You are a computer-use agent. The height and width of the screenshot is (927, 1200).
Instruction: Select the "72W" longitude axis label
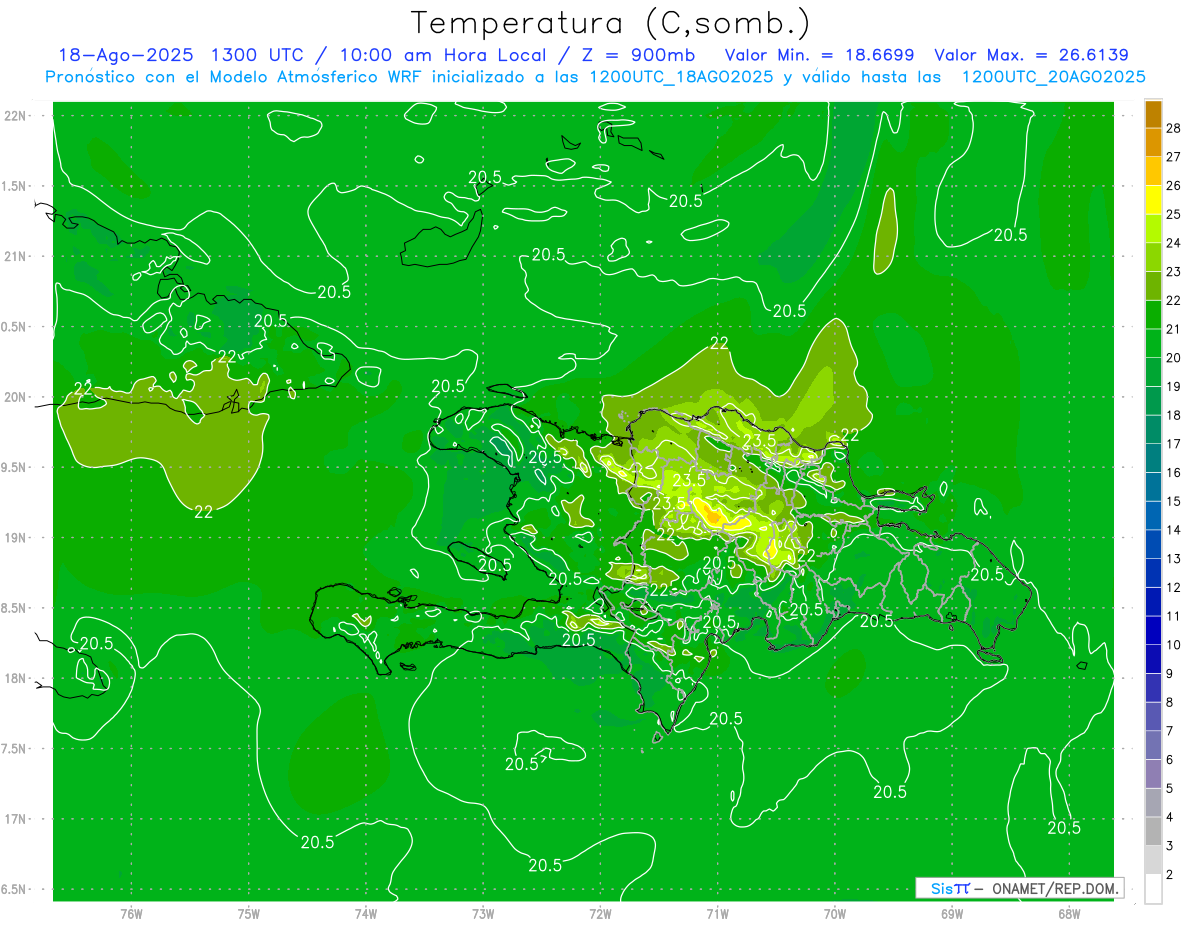click(600, 913)
